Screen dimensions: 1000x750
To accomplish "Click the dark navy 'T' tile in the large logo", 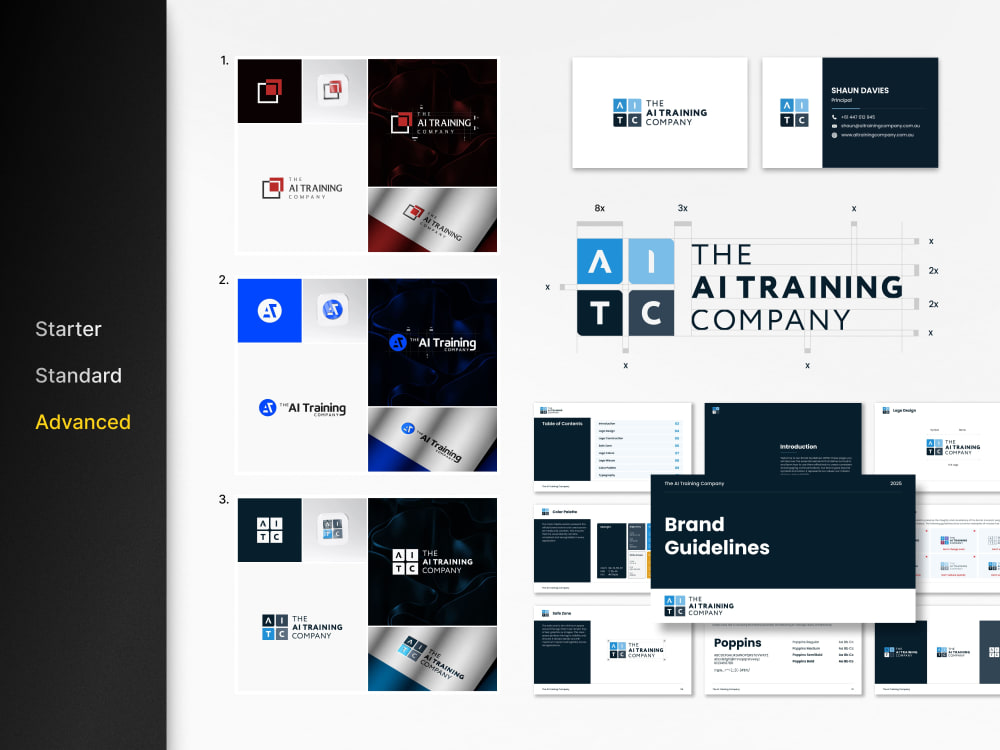I will [599, 313].
